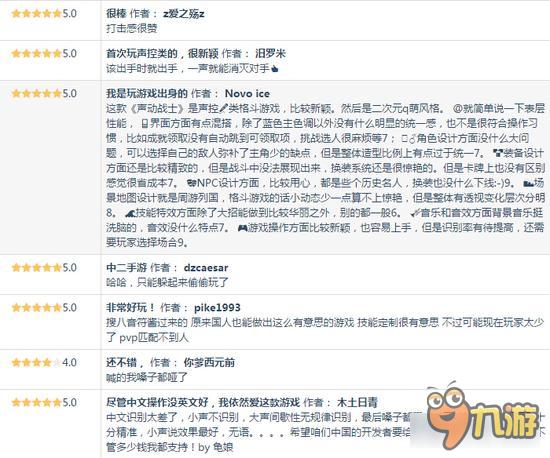This screenshot has height=458, width=550.
Task: Click review title 我是玩游戏出身的
Action: (147, 94)
